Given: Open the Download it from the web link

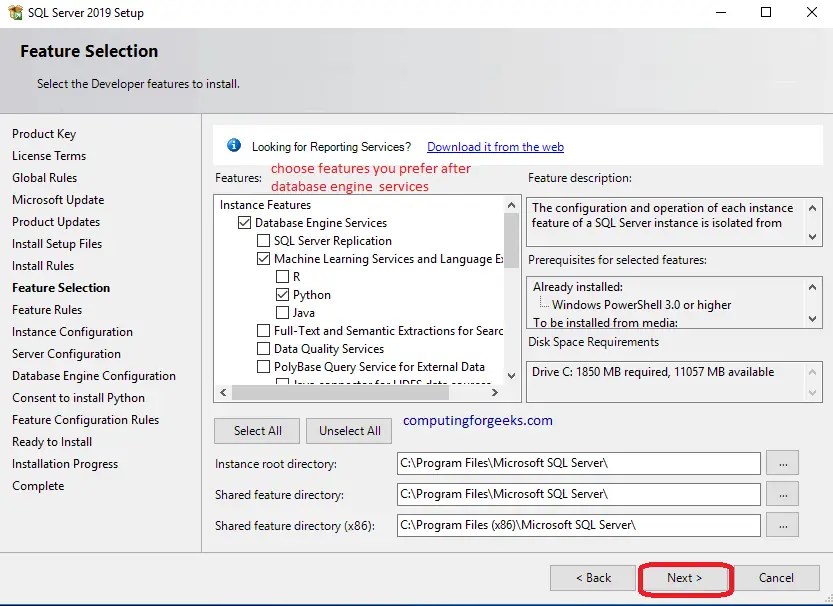Looking at the screenshot, I should [x=495, y=146].
